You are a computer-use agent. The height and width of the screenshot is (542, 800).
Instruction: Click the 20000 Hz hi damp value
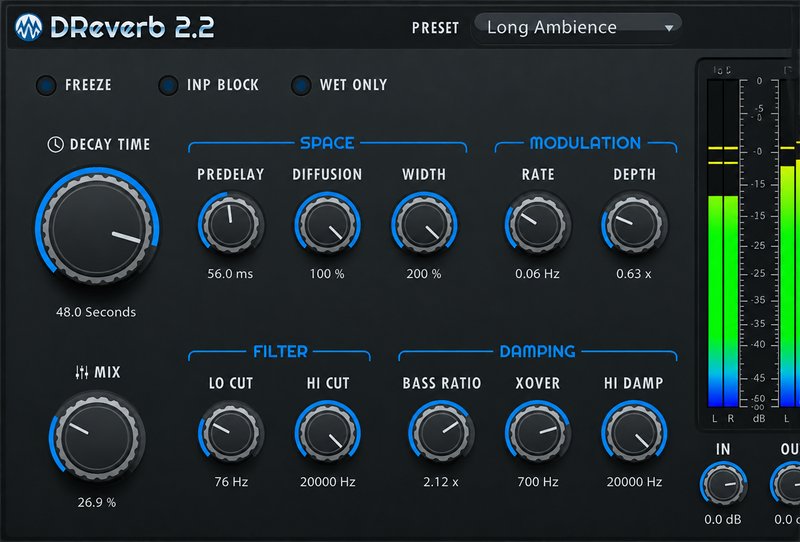click(634, 482)
